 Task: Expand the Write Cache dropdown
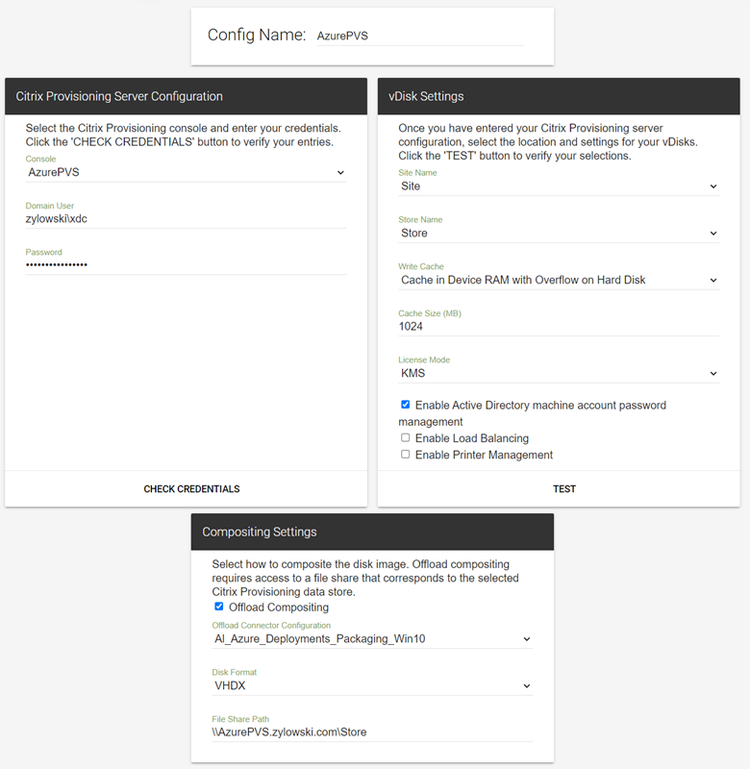pyautogui.click(x=559, y=280)
